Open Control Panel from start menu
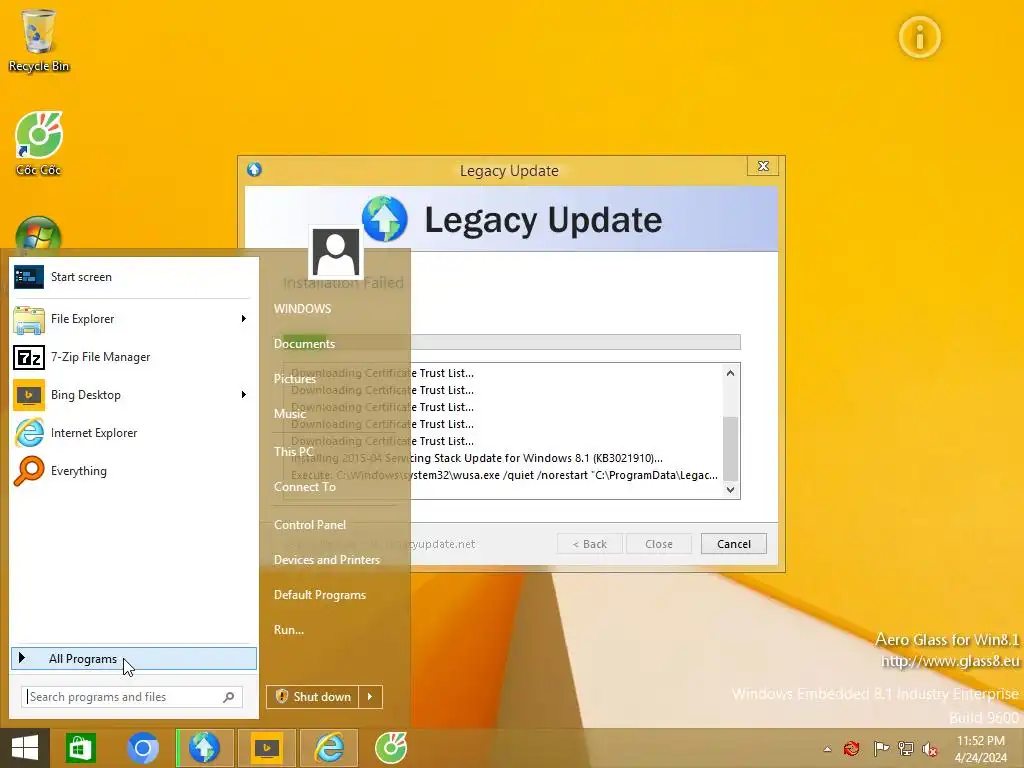 tap(310, 525)
